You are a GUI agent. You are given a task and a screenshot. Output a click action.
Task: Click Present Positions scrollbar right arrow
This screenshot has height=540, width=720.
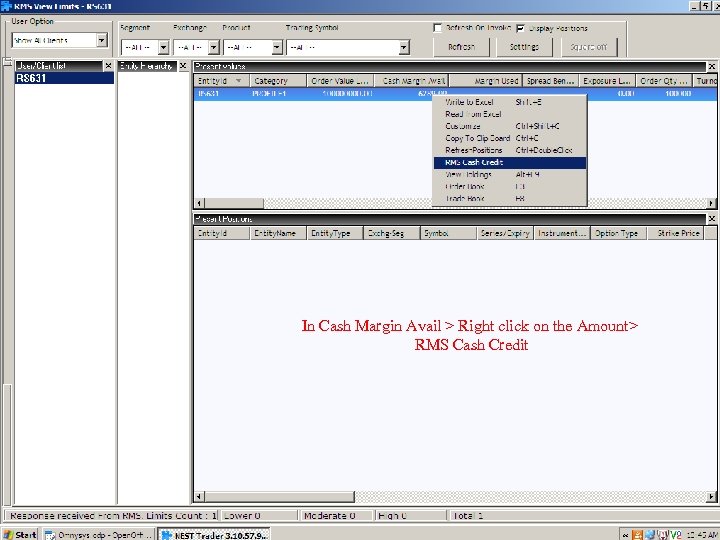tap(711, 496)
